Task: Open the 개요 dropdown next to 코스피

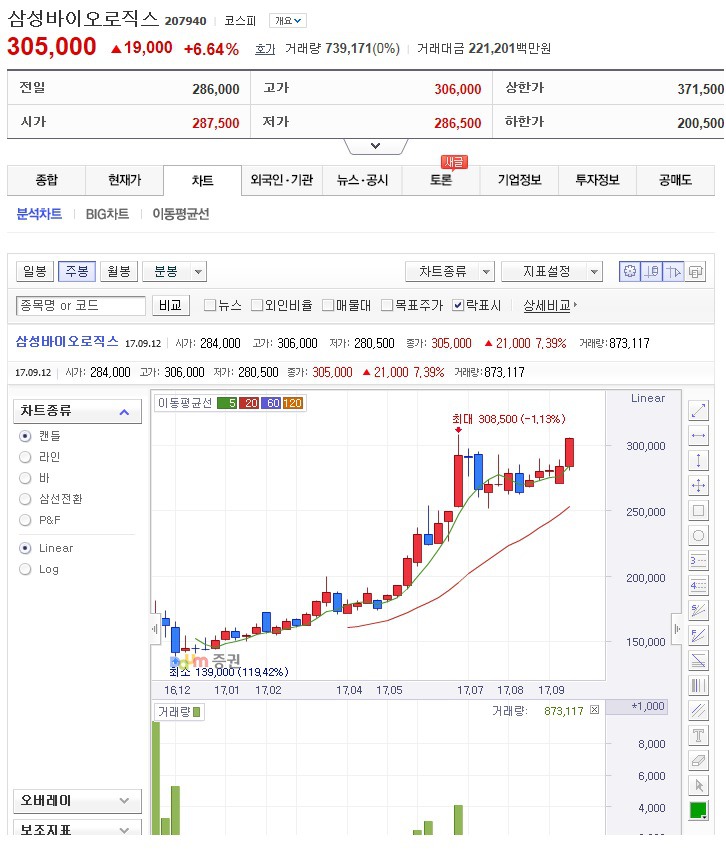Action: click(288, 21)
